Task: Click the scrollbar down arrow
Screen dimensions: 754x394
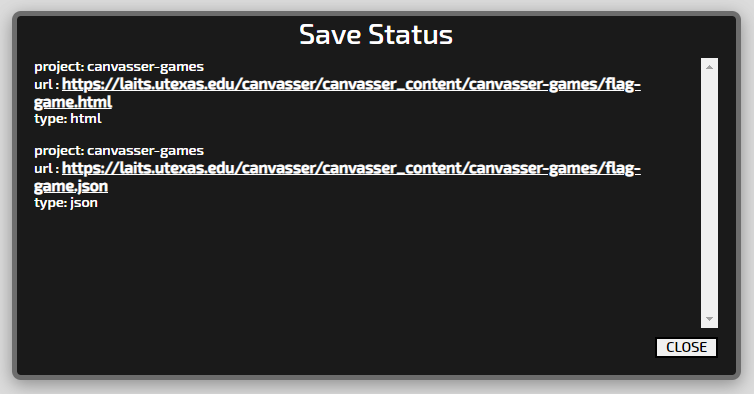Action: coord(709,319)
